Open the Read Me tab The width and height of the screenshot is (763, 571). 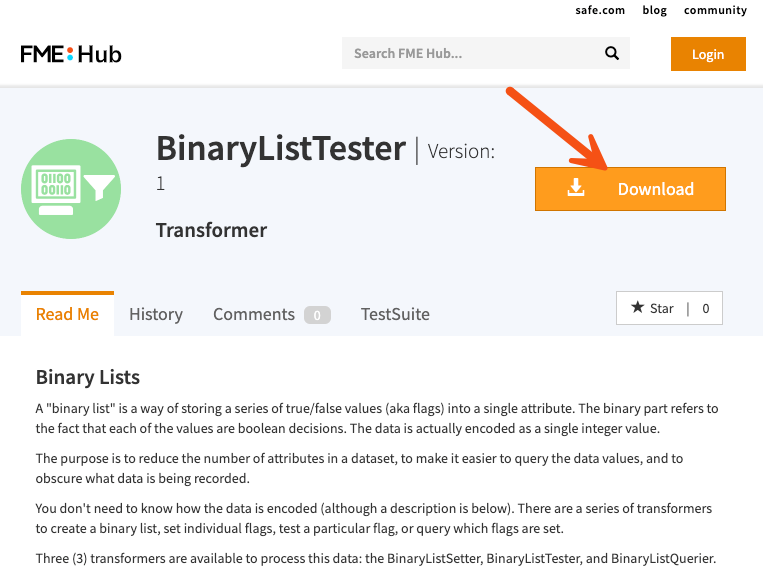[67, 314]
